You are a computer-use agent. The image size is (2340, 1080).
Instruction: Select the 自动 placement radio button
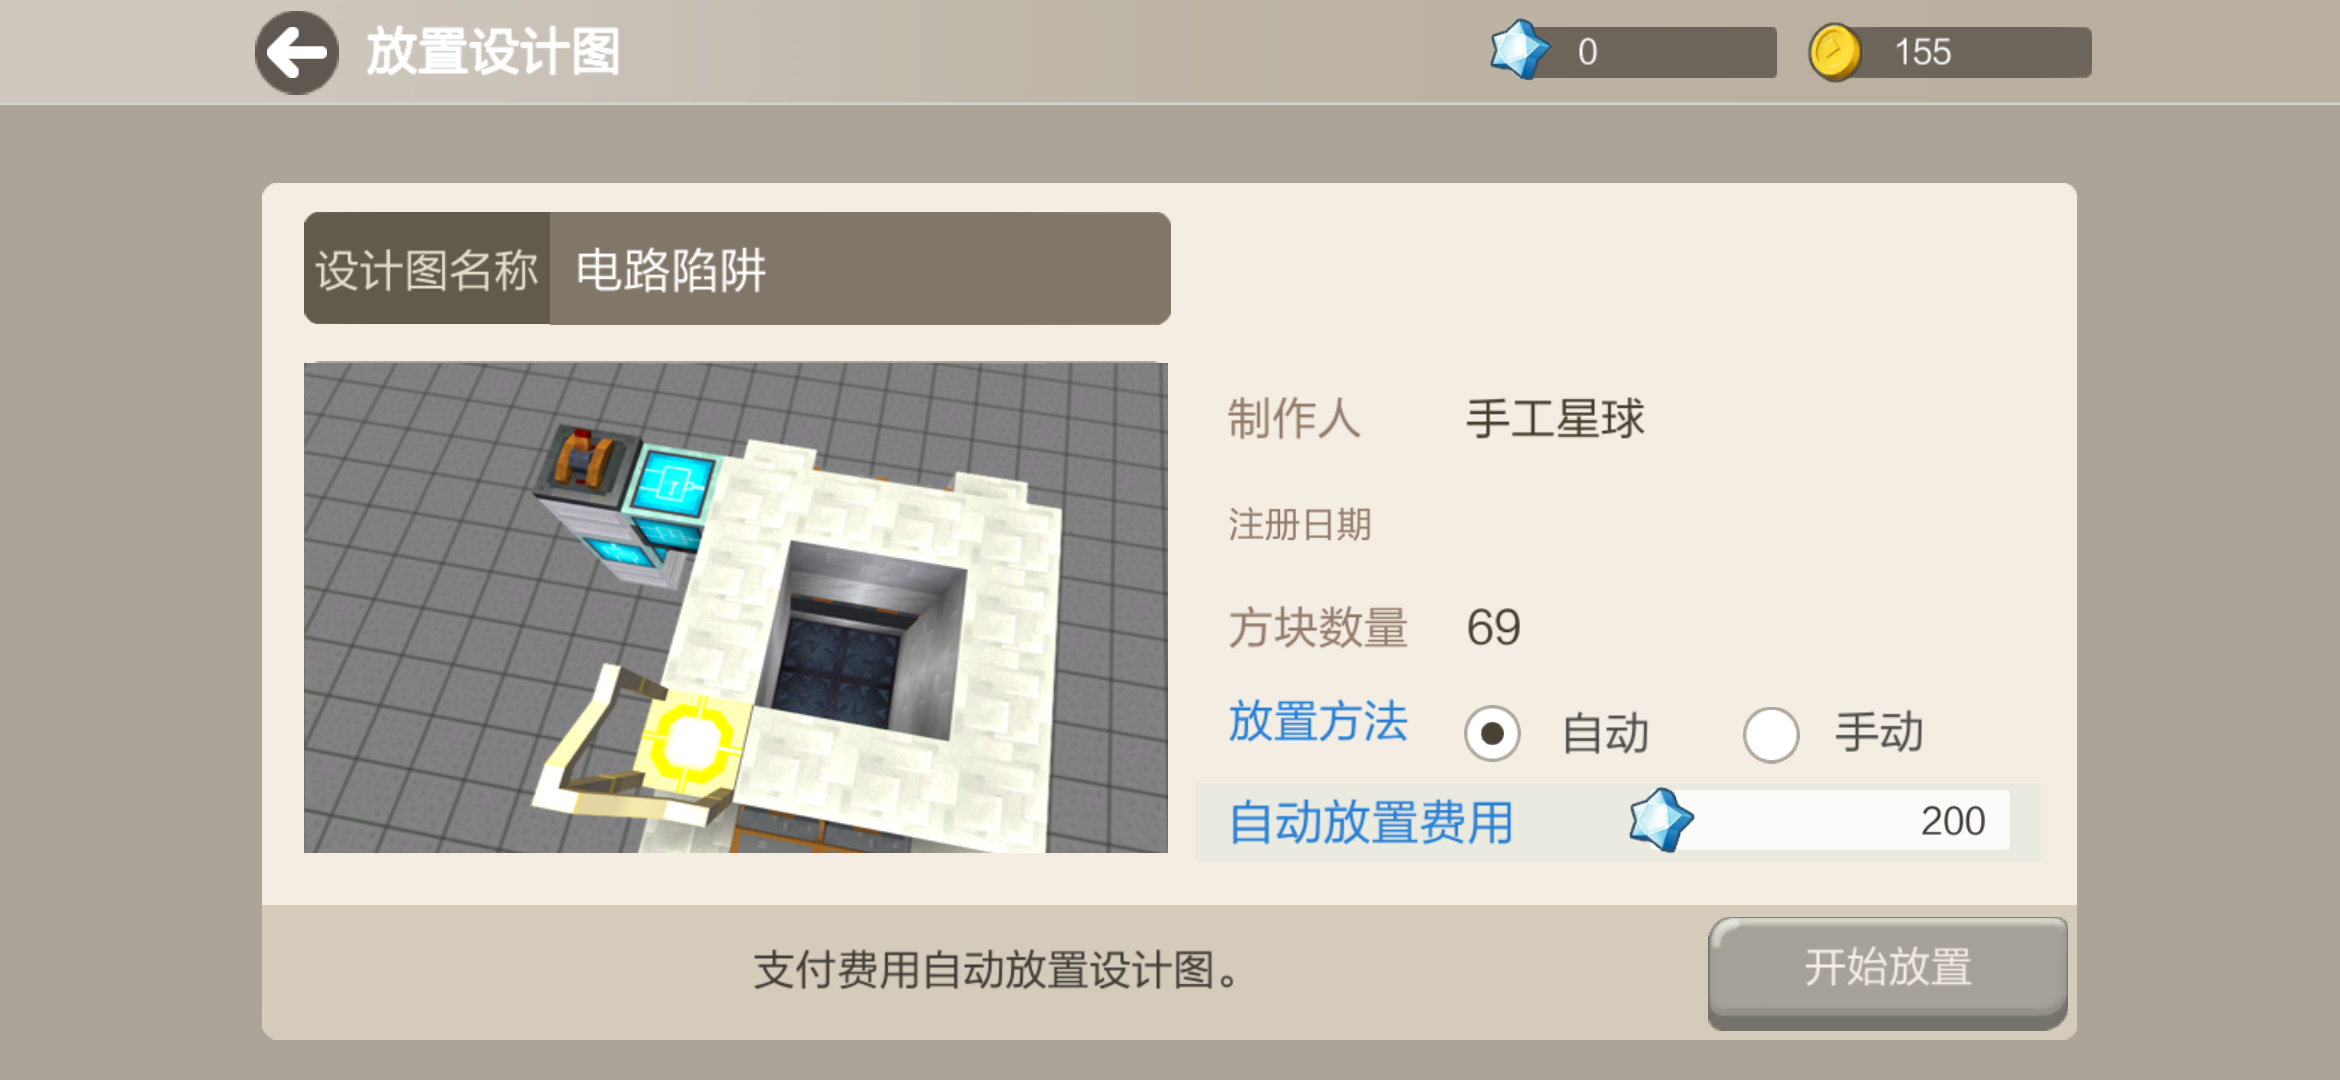[x=1492, y=734]
